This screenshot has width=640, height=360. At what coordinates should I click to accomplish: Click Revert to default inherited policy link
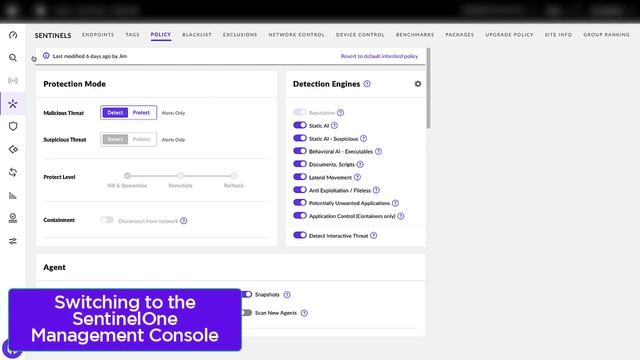pyautogui.click(x=379, y=56)
